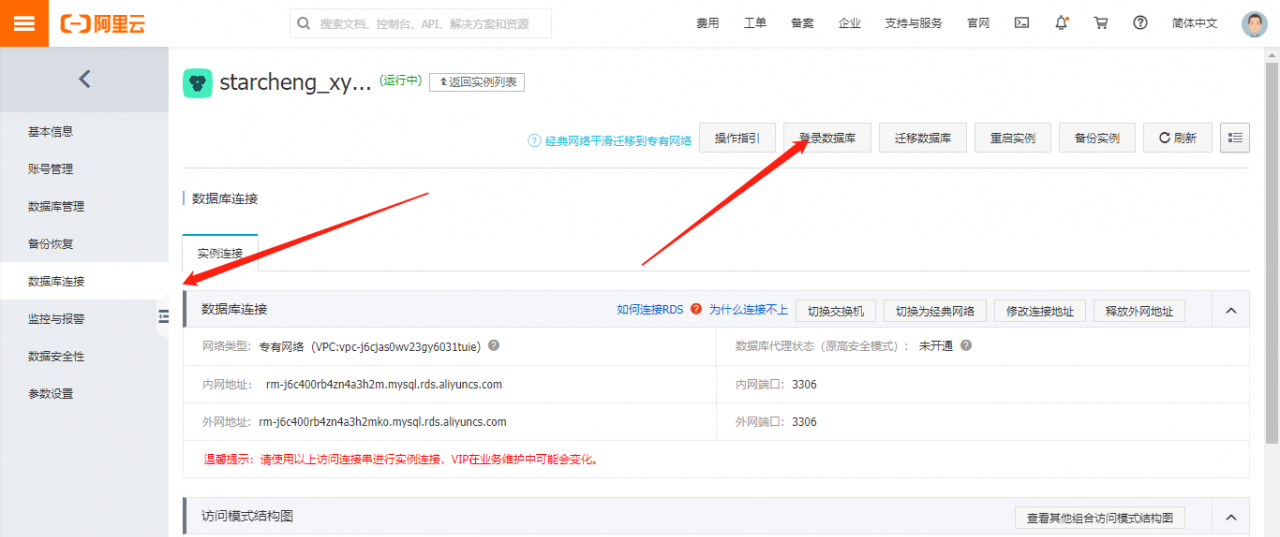Collapse the 访问模式结构图 section
Image resolution: width=1280 pixels, height=537 pixels.
(x=1231, y=517)
